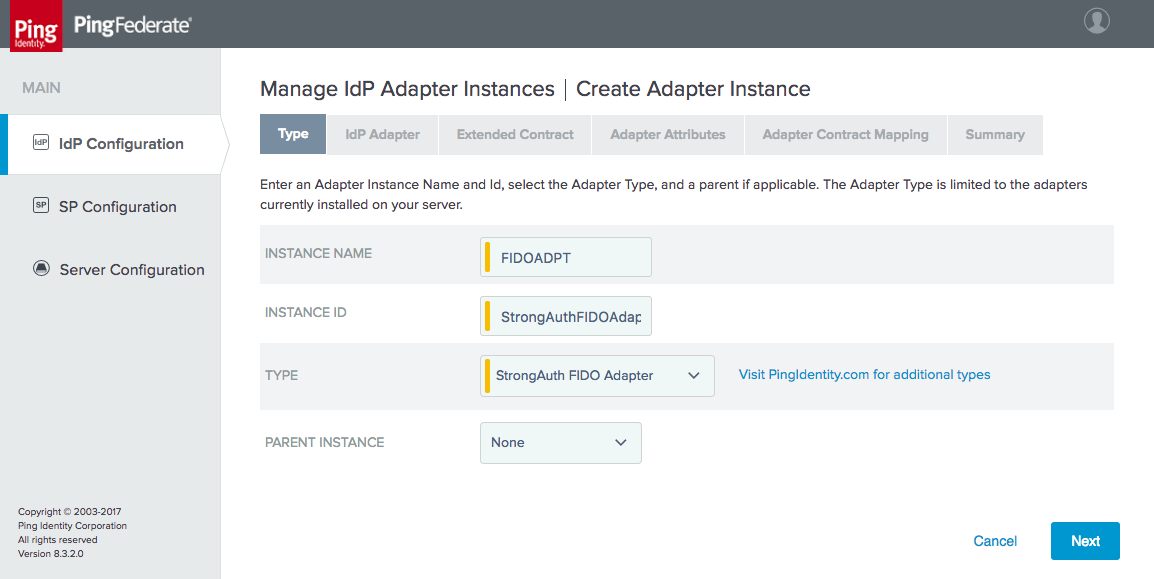Screen dimensions: 1154x579
Task: Click the INSTANCE ID input field
Action: point(565,316)
